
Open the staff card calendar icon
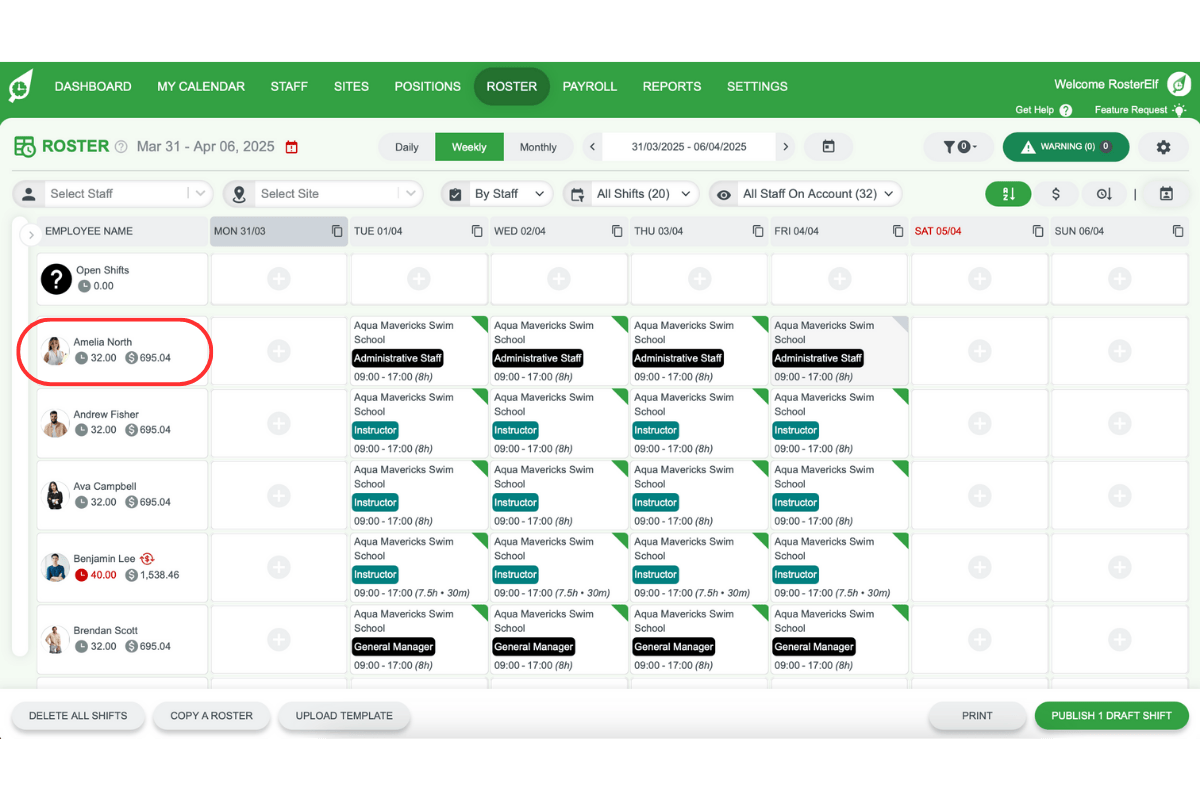1167,193
